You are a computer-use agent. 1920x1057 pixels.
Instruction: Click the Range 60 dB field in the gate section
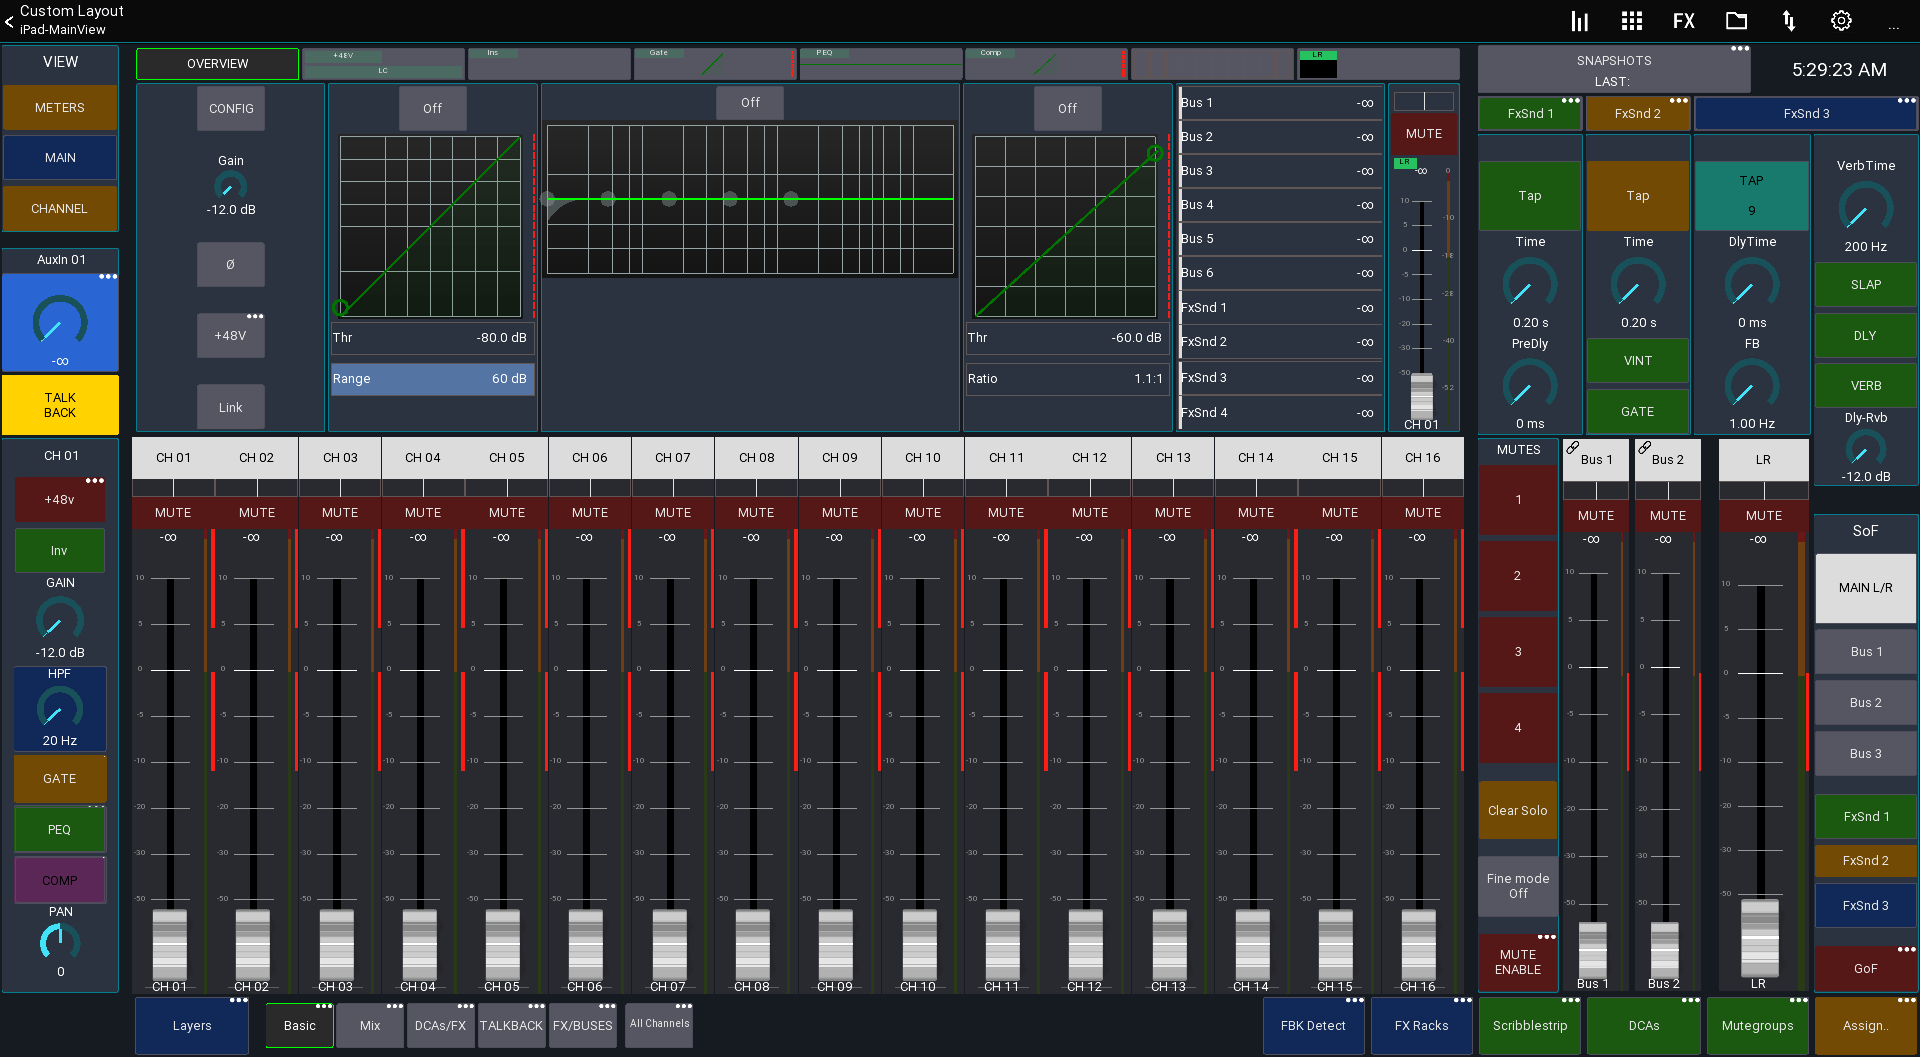(432, 378)
